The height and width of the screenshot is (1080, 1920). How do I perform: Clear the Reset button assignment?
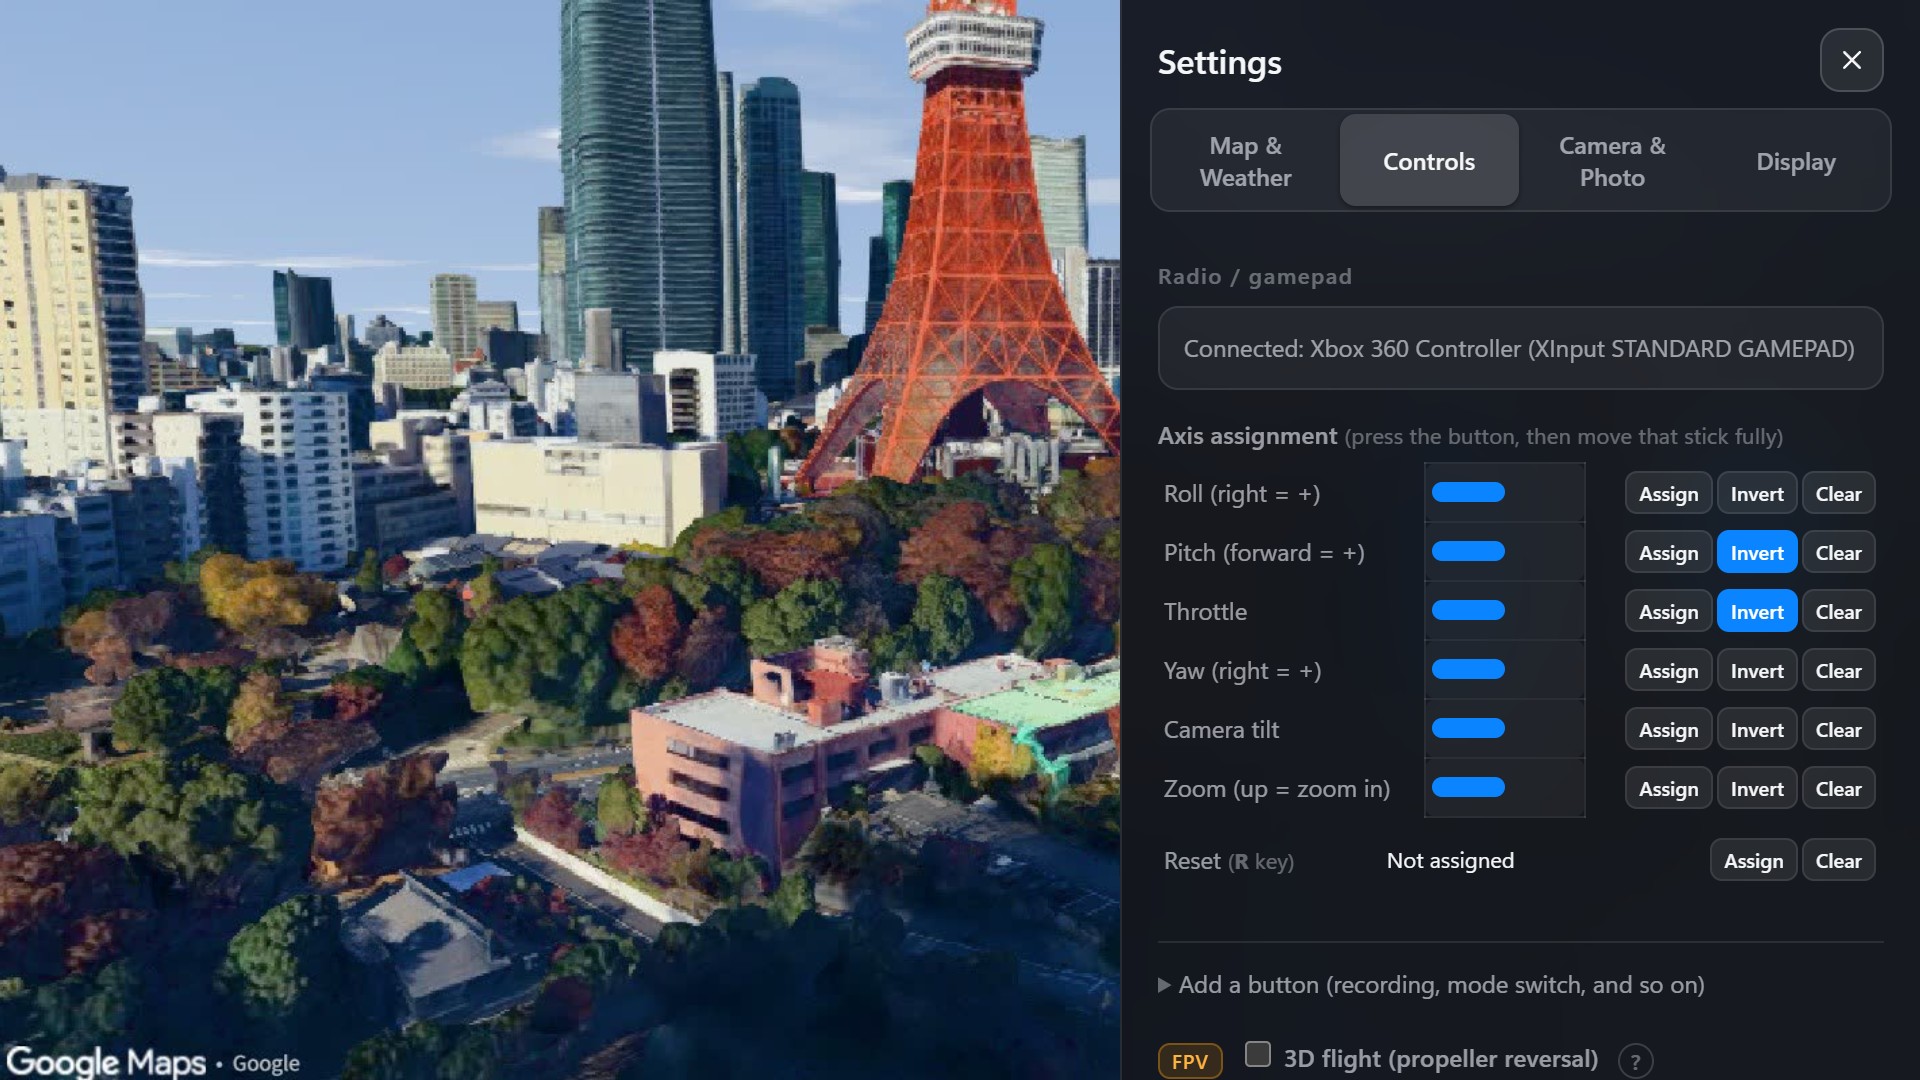click(1838, 861)
